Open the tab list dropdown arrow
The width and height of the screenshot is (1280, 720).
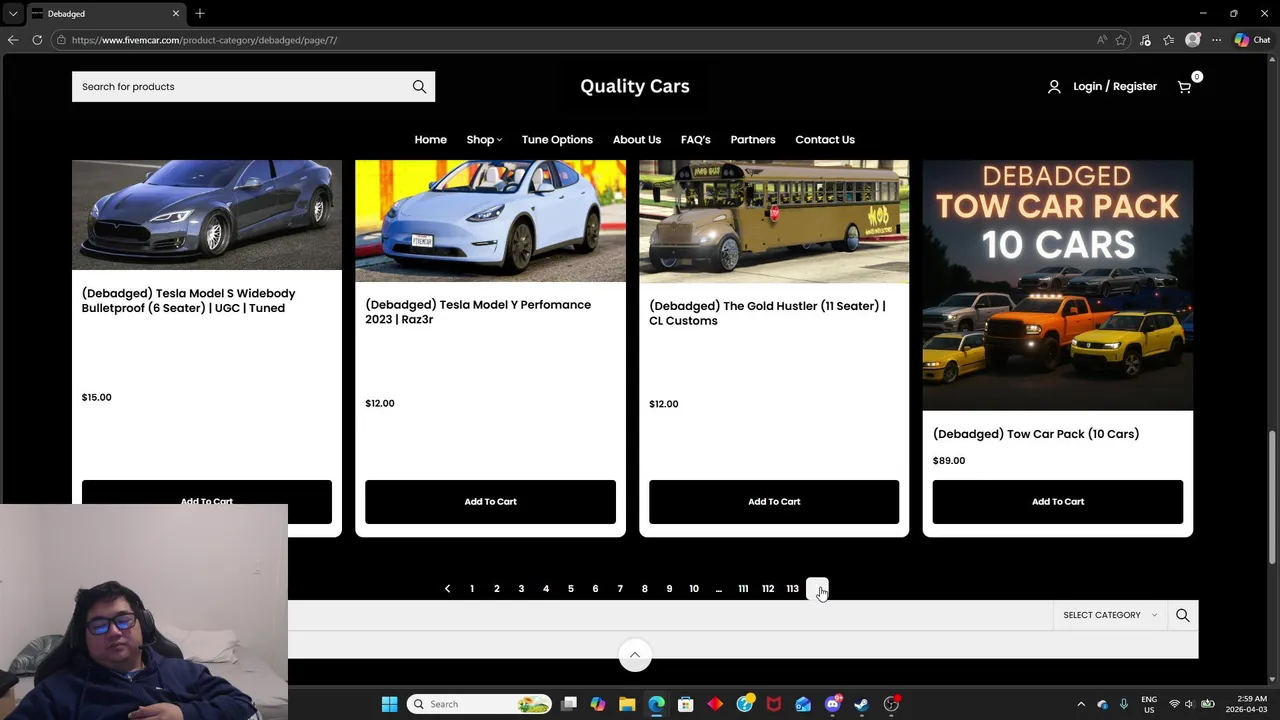(13, 13)
